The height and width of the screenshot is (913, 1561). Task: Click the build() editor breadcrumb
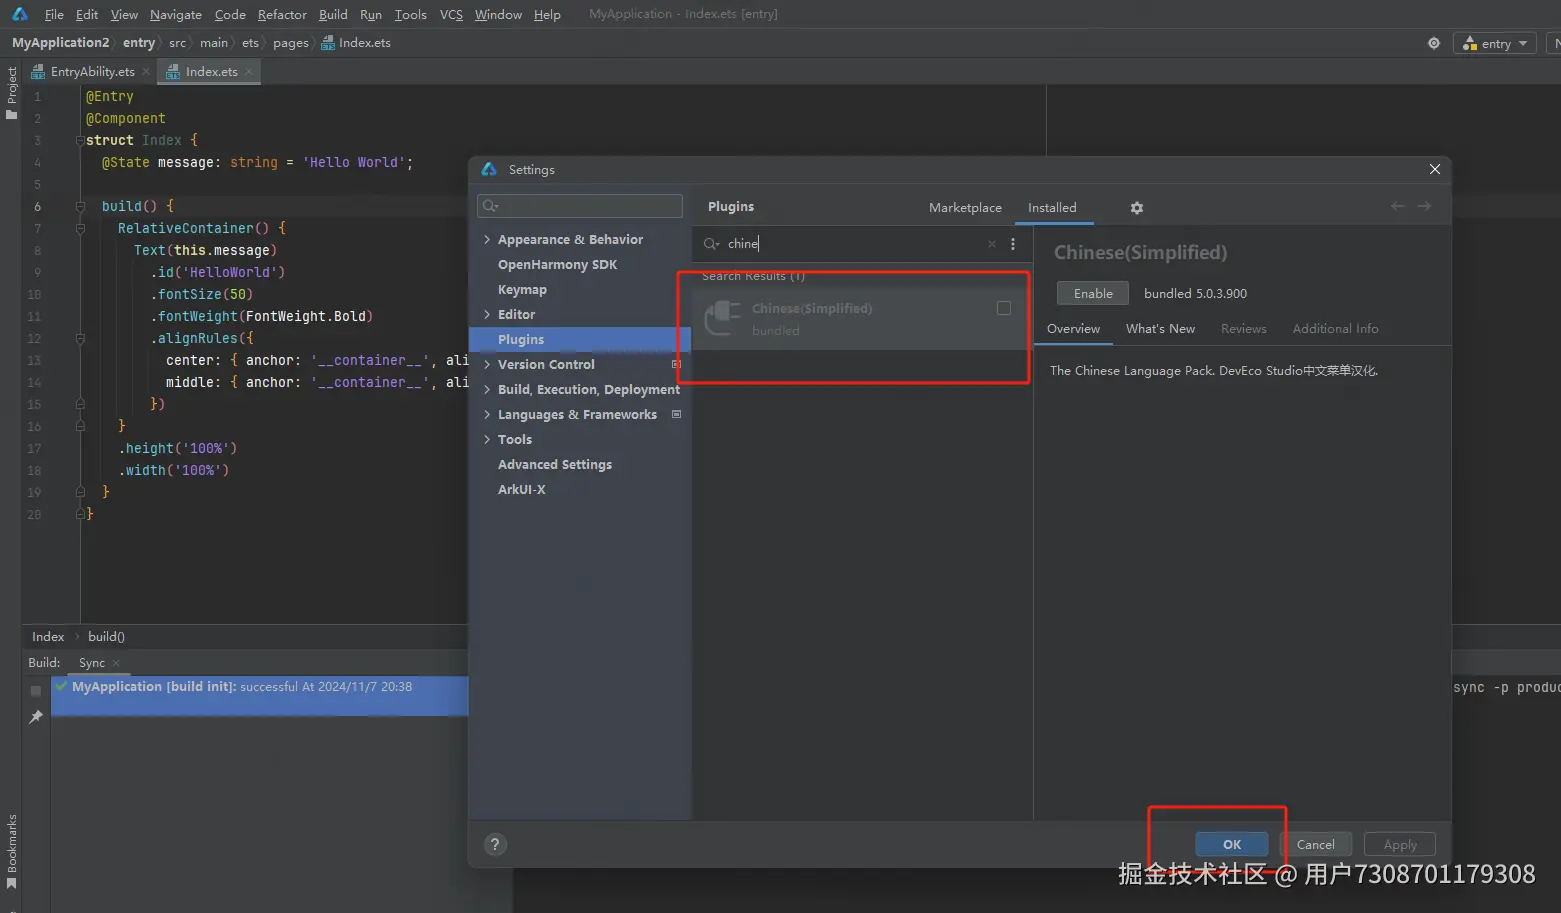click(106, 637)
